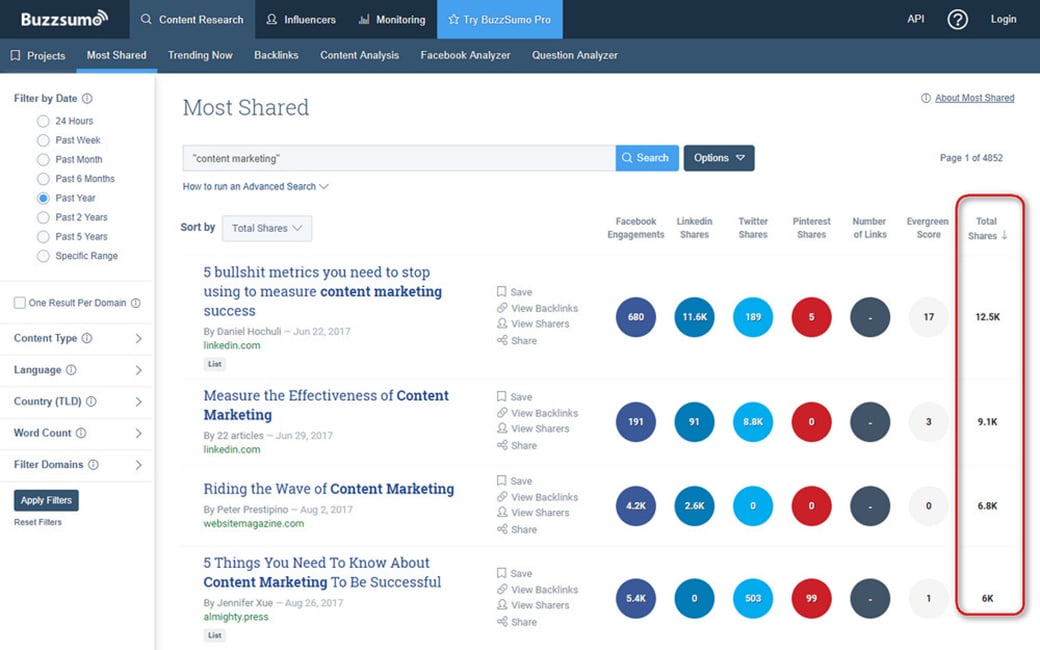The image size is (1040, 650).
Task: Enable One Result Per Domain checkbox
Action: [x=20, y=303]
